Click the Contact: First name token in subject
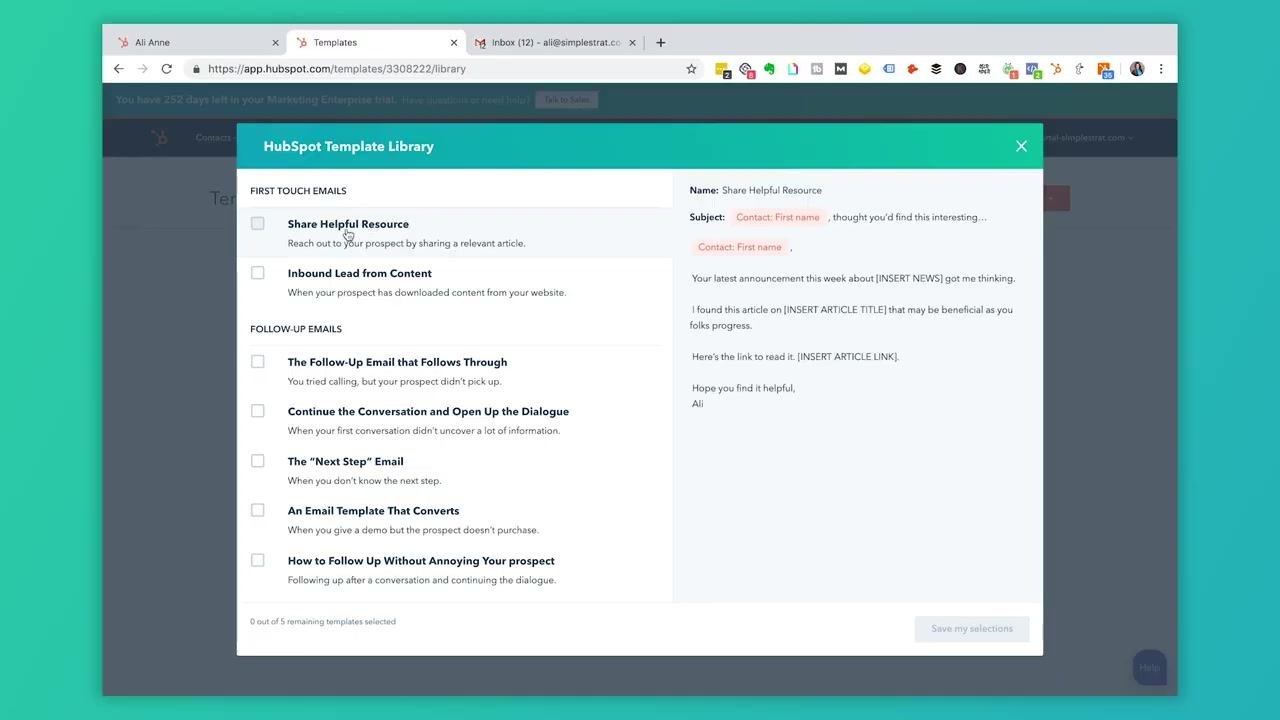Image resolution: width=1280 pixels, height=720 pixels. (778, 217)
